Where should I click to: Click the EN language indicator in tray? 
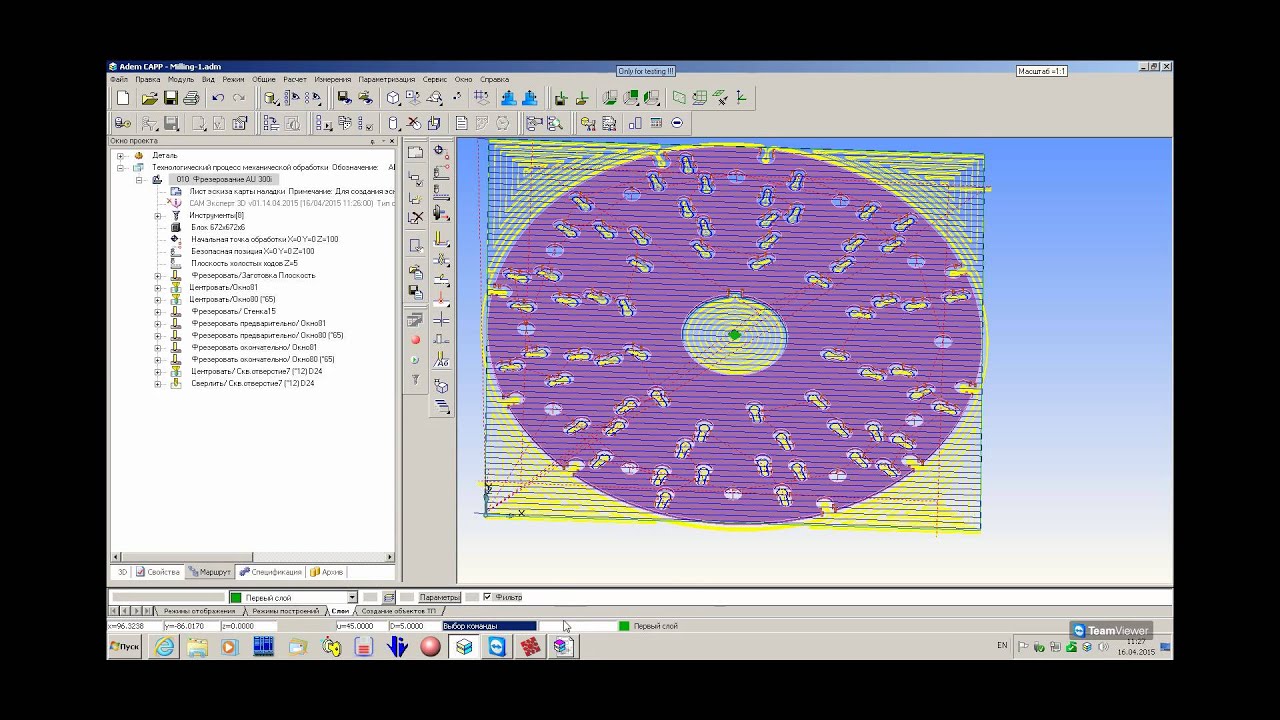[x=1002, y=646]
